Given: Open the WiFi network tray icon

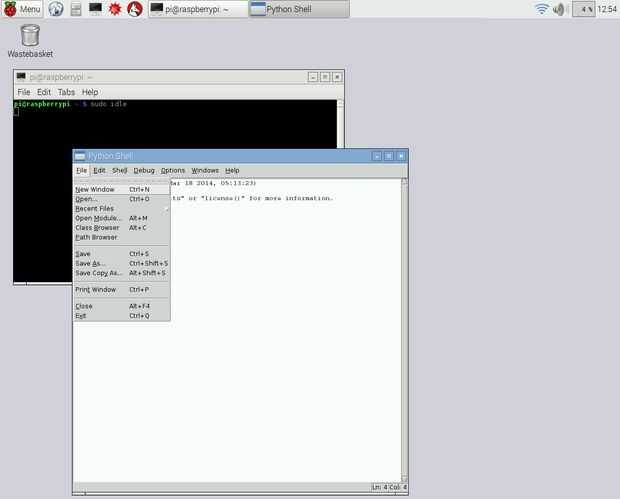Looking at the screenshot, I should pos(541,9).
